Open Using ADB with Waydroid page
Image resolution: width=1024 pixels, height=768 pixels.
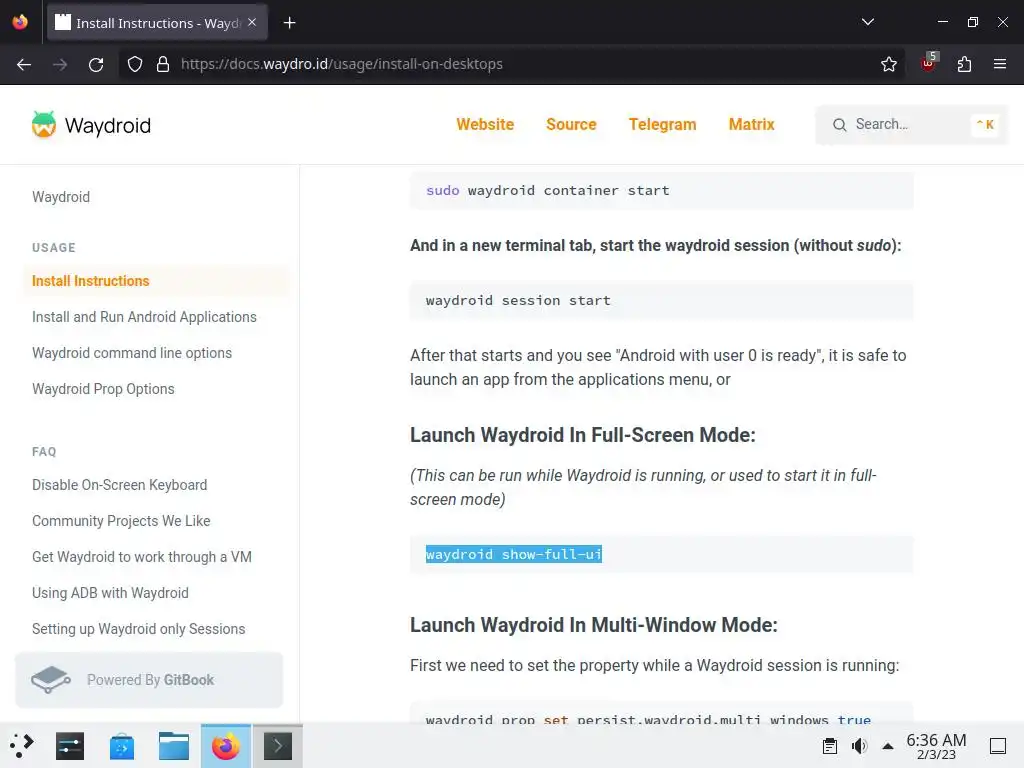pos(110,592)
